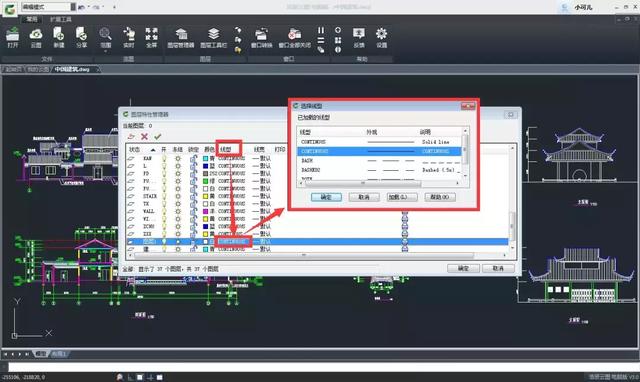Open the 设置 settings gear icon
The width and height of the screenshot is (640, 382).
coord(382,38)
